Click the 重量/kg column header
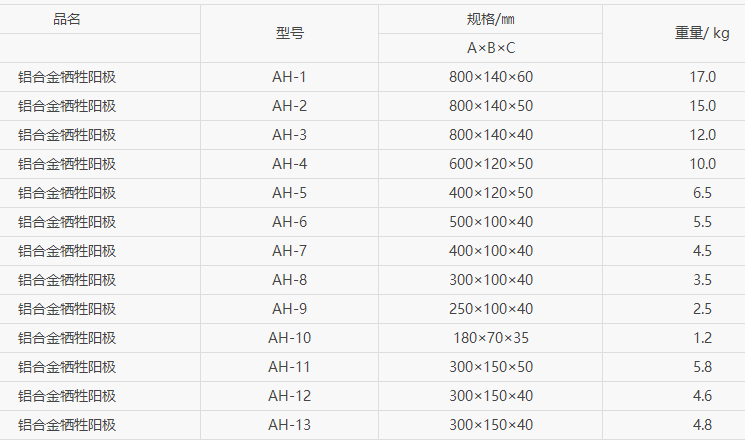This screenshot has width=745, height=440. (x=703, y=33)
